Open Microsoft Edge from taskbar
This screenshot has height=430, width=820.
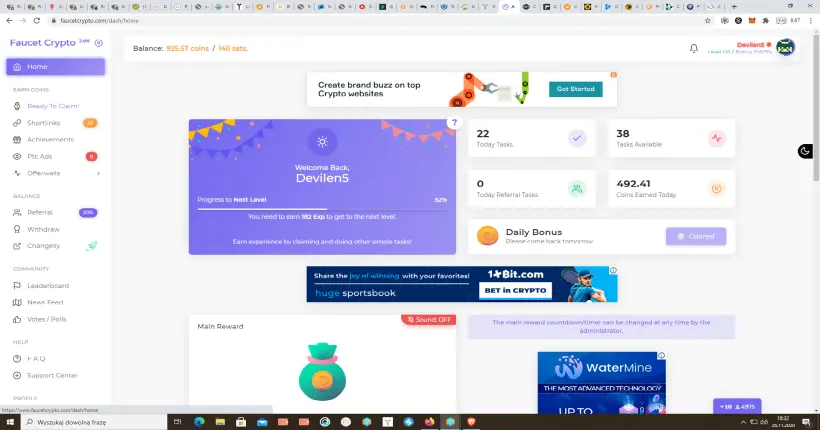pyautogui.click(x=199, y=422)
